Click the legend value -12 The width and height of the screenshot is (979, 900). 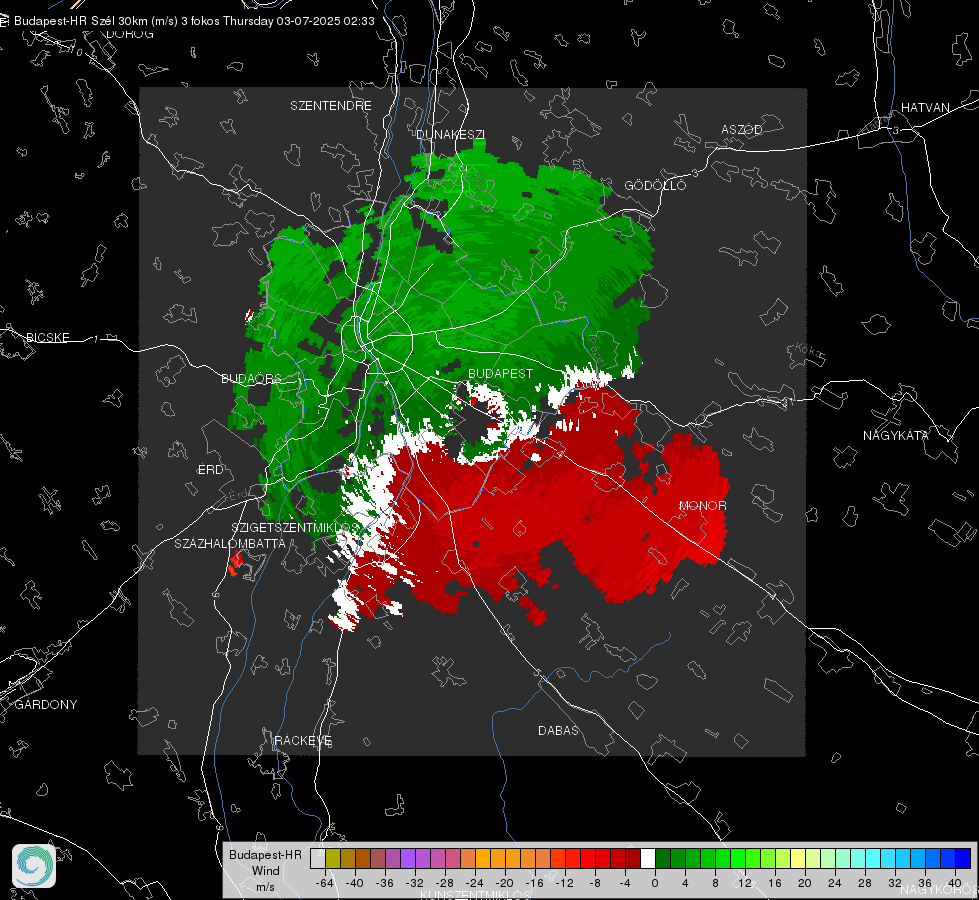click(564, 883)
